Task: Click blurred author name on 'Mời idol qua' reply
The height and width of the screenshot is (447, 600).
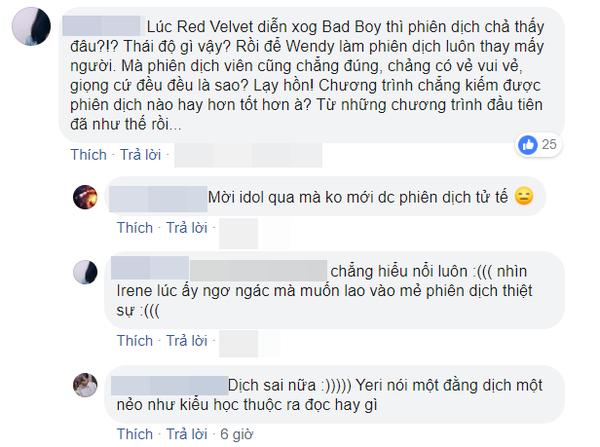Action: tap(158, 199)
